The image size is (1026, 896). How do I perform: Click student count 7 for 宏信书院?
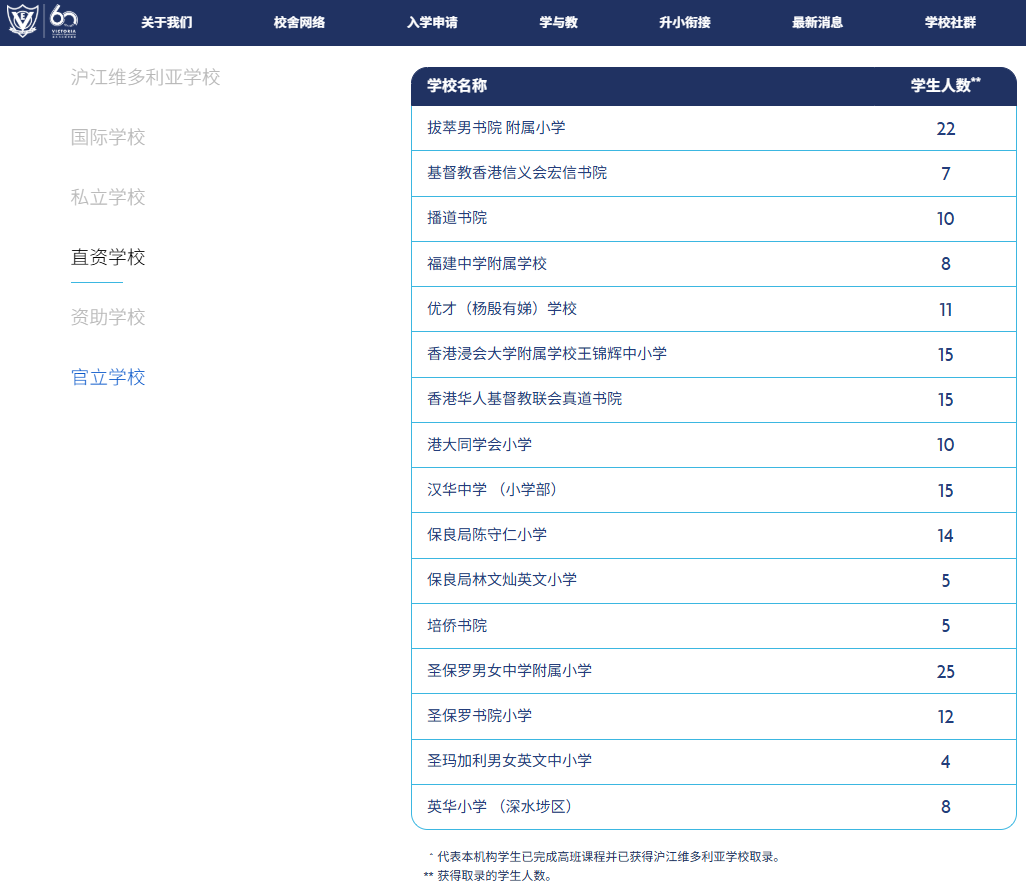coord(946,173)
